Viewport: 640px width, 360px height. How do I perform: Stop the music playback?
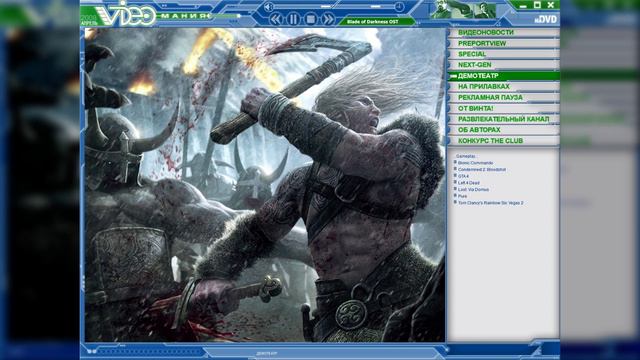(x=310, y=19)
